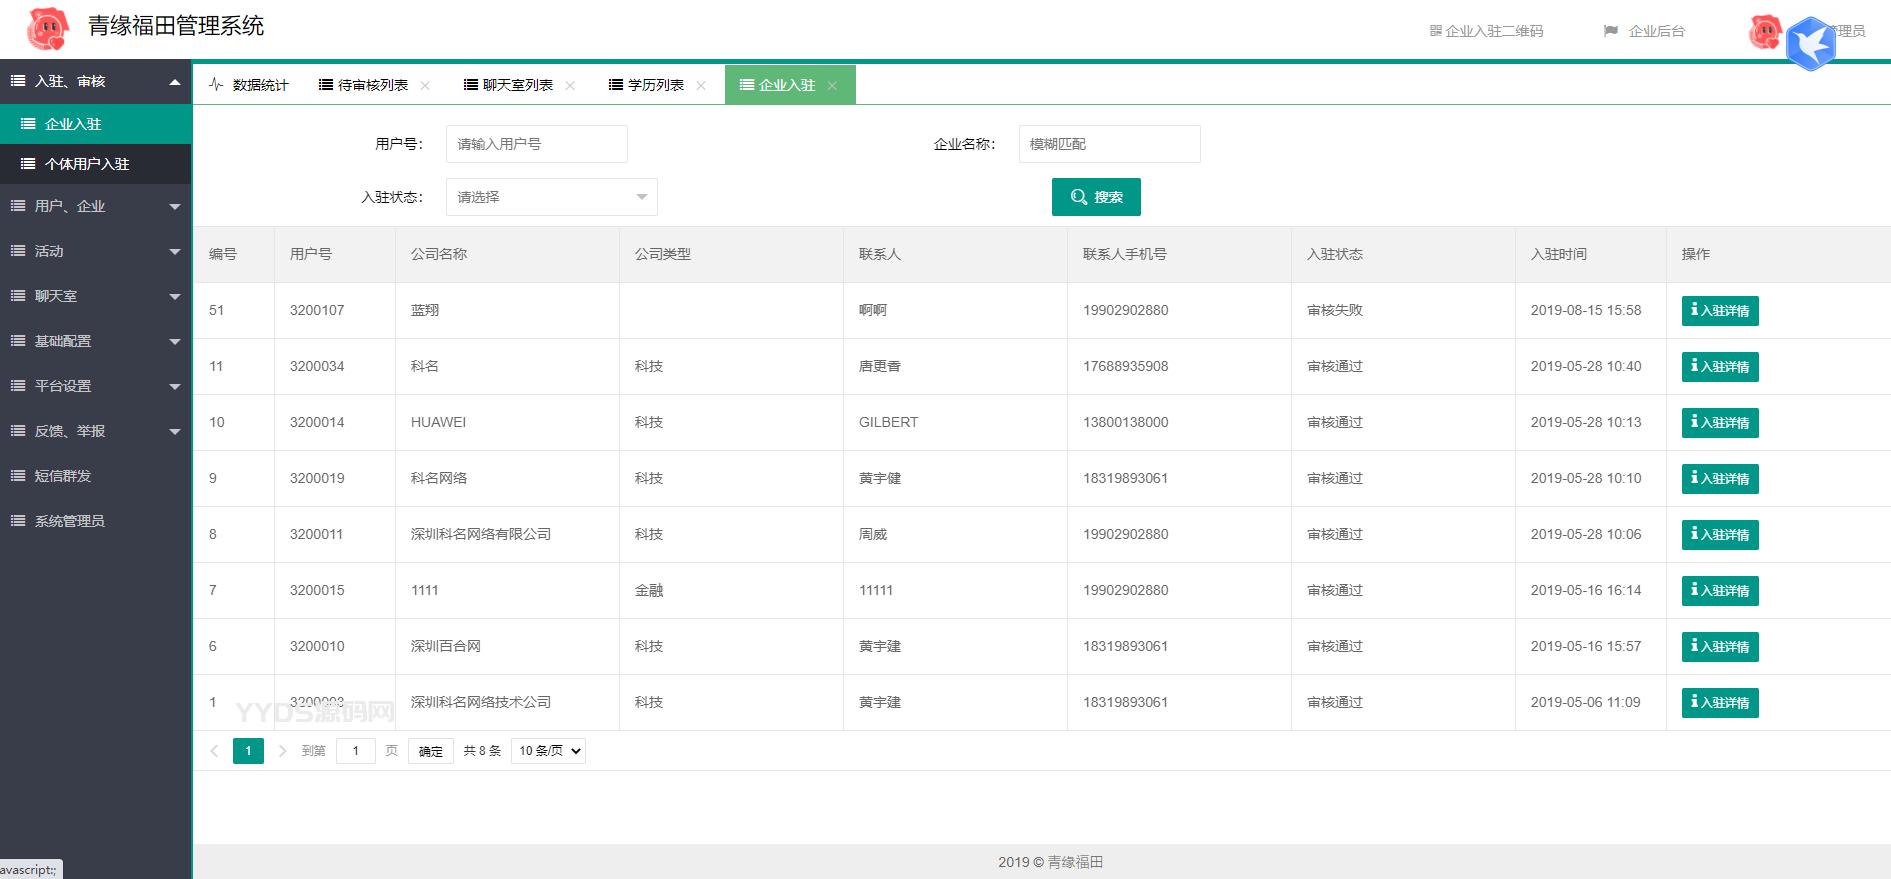The image size is (1891, 879).
Task: Open the 10 条/页 page size dropdown
Action: [548, 751]
